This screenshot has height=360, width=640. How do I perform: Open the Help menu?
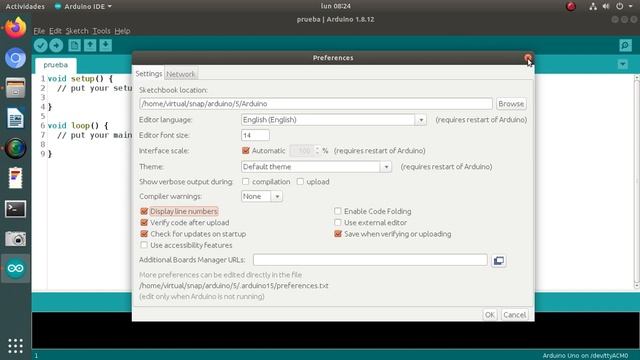[x=122, y=31]
